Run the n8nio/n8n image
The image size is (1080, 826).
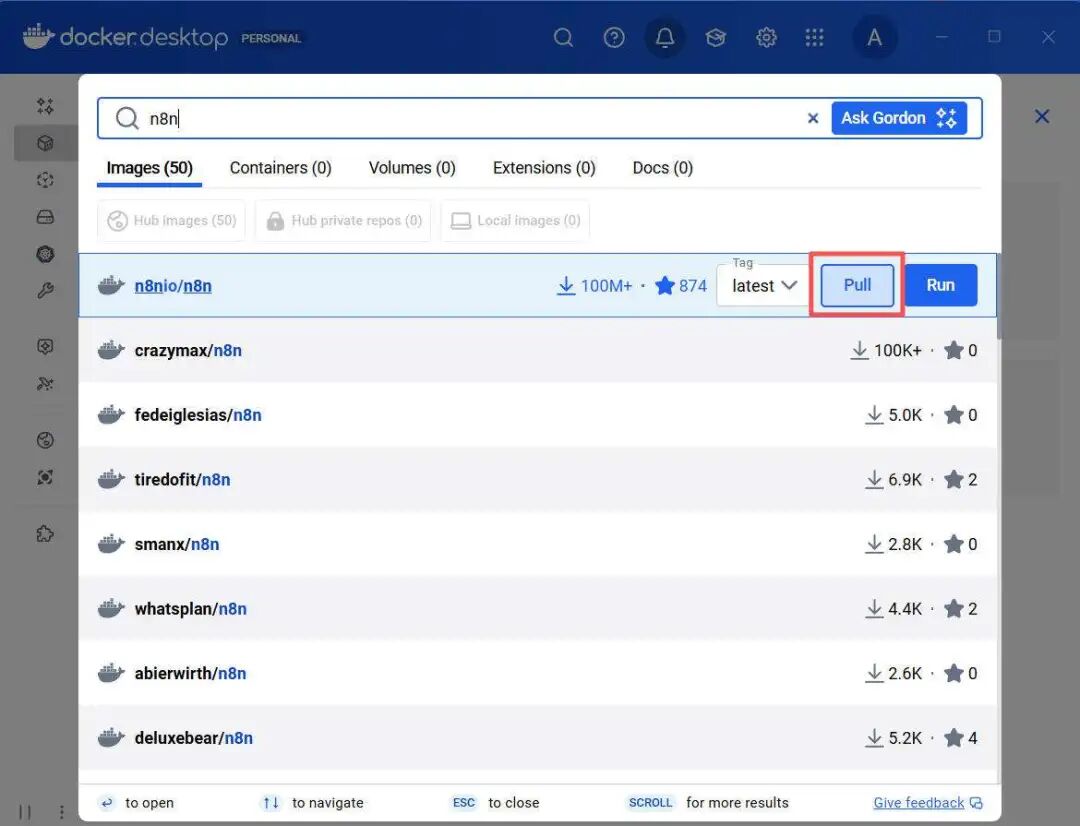click(940, 285)
